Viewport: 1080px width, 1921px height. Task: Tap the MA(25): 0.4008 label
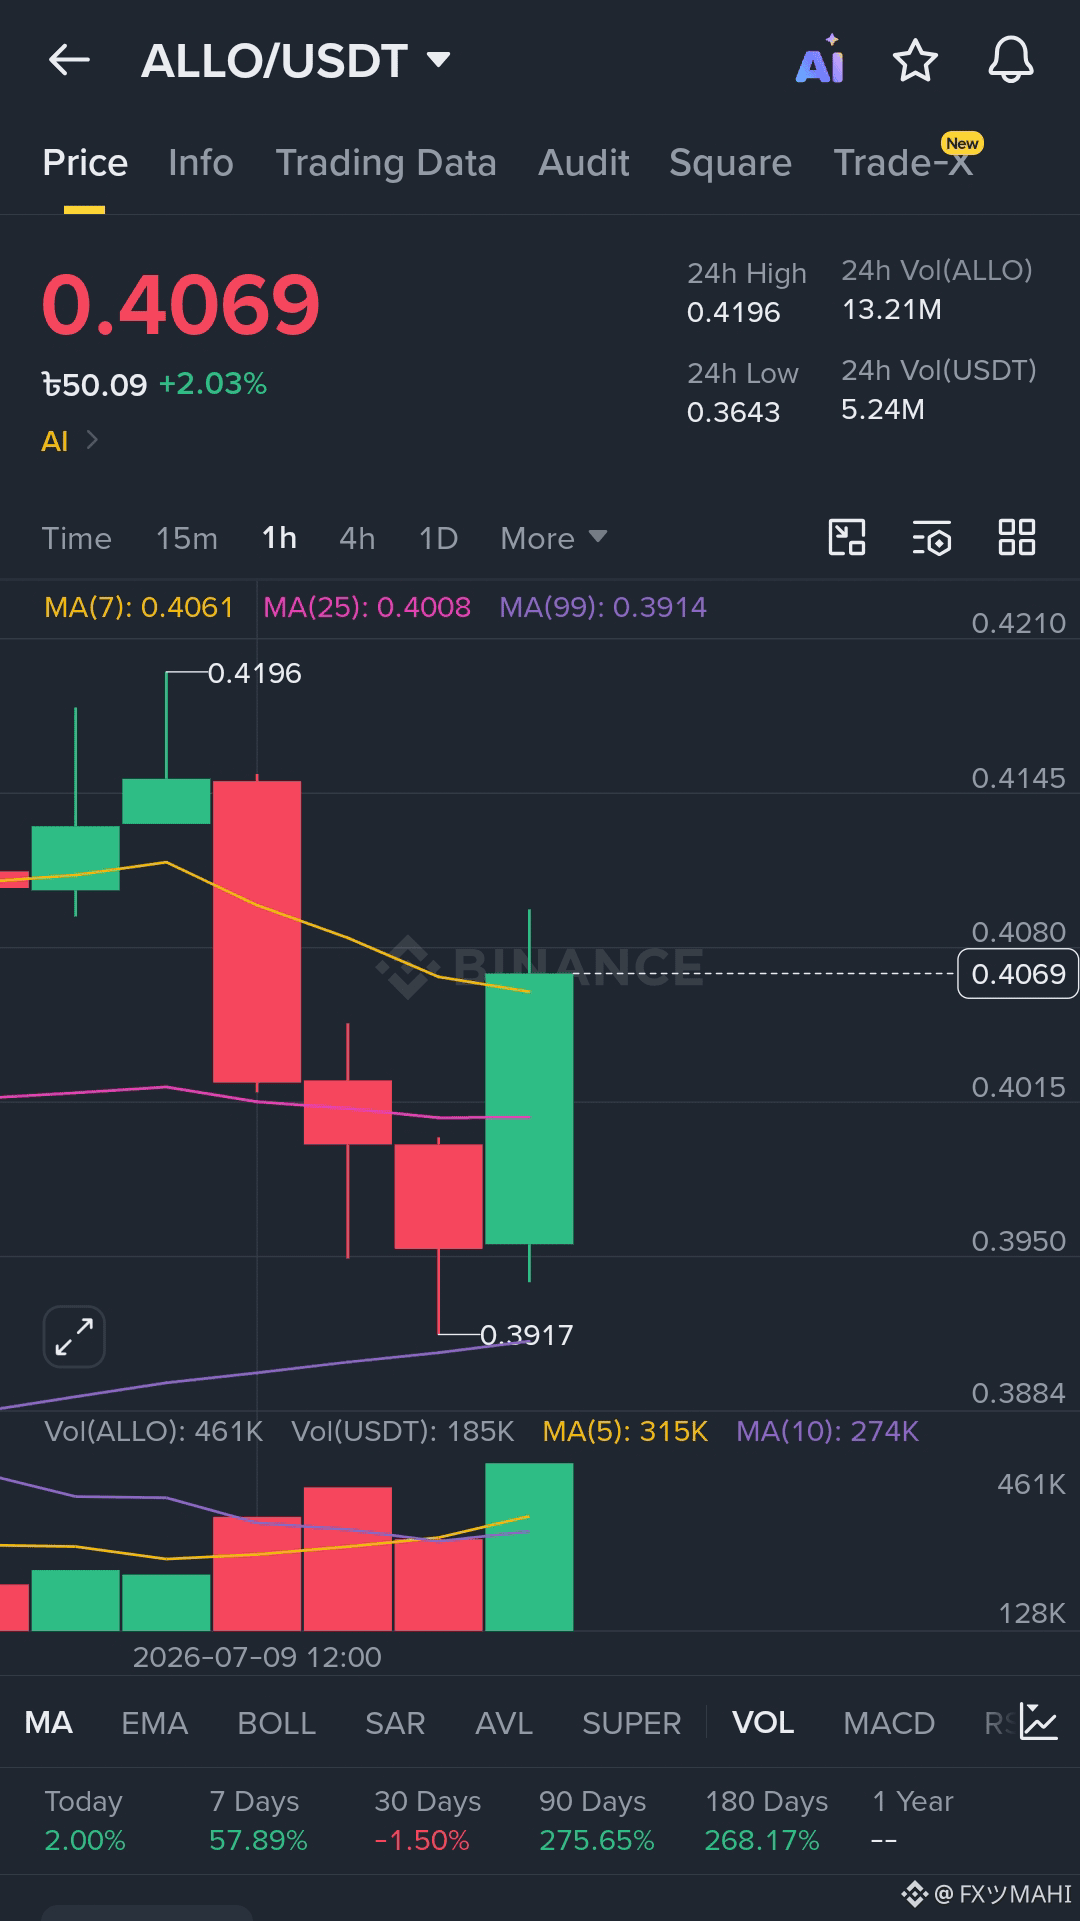tap(367, 607)
